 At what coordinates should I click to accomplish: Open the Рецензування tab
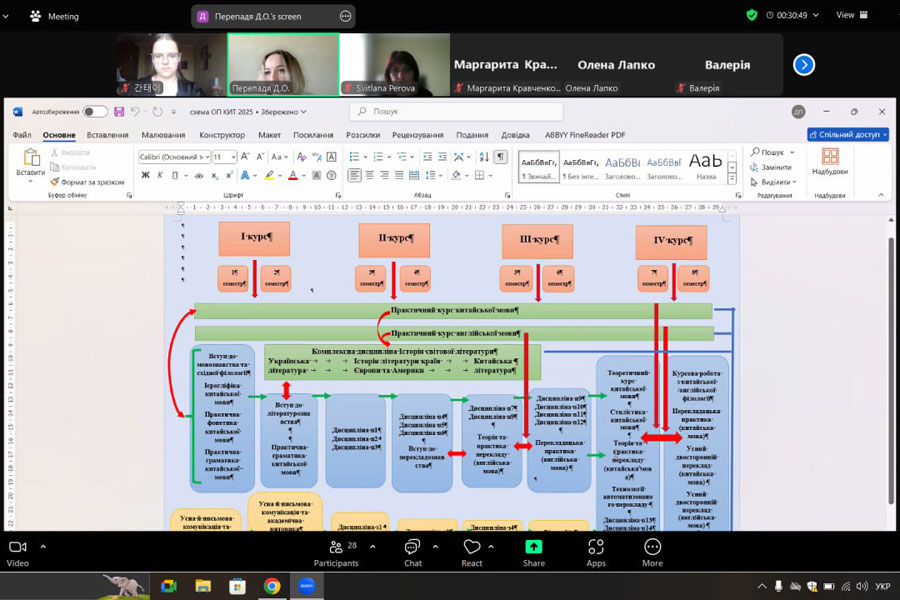[x=417, y=134]
